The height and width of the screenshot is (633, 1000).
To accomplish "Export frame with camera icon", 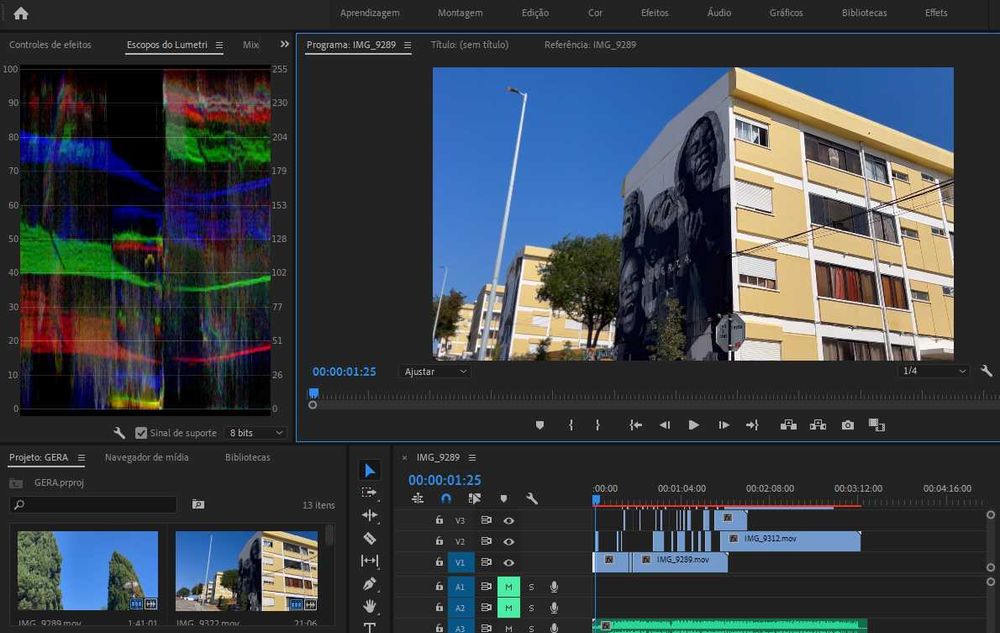I will click(x=848, y=425).
